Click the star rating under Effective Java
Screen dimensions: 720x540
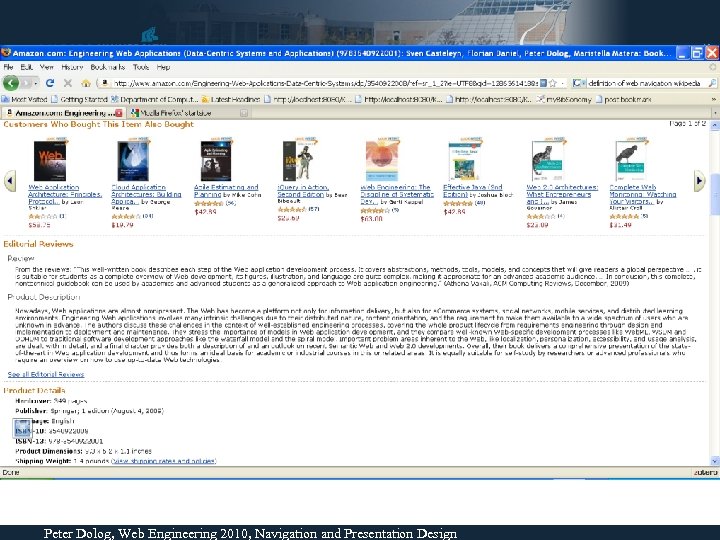tap(458, 203)
